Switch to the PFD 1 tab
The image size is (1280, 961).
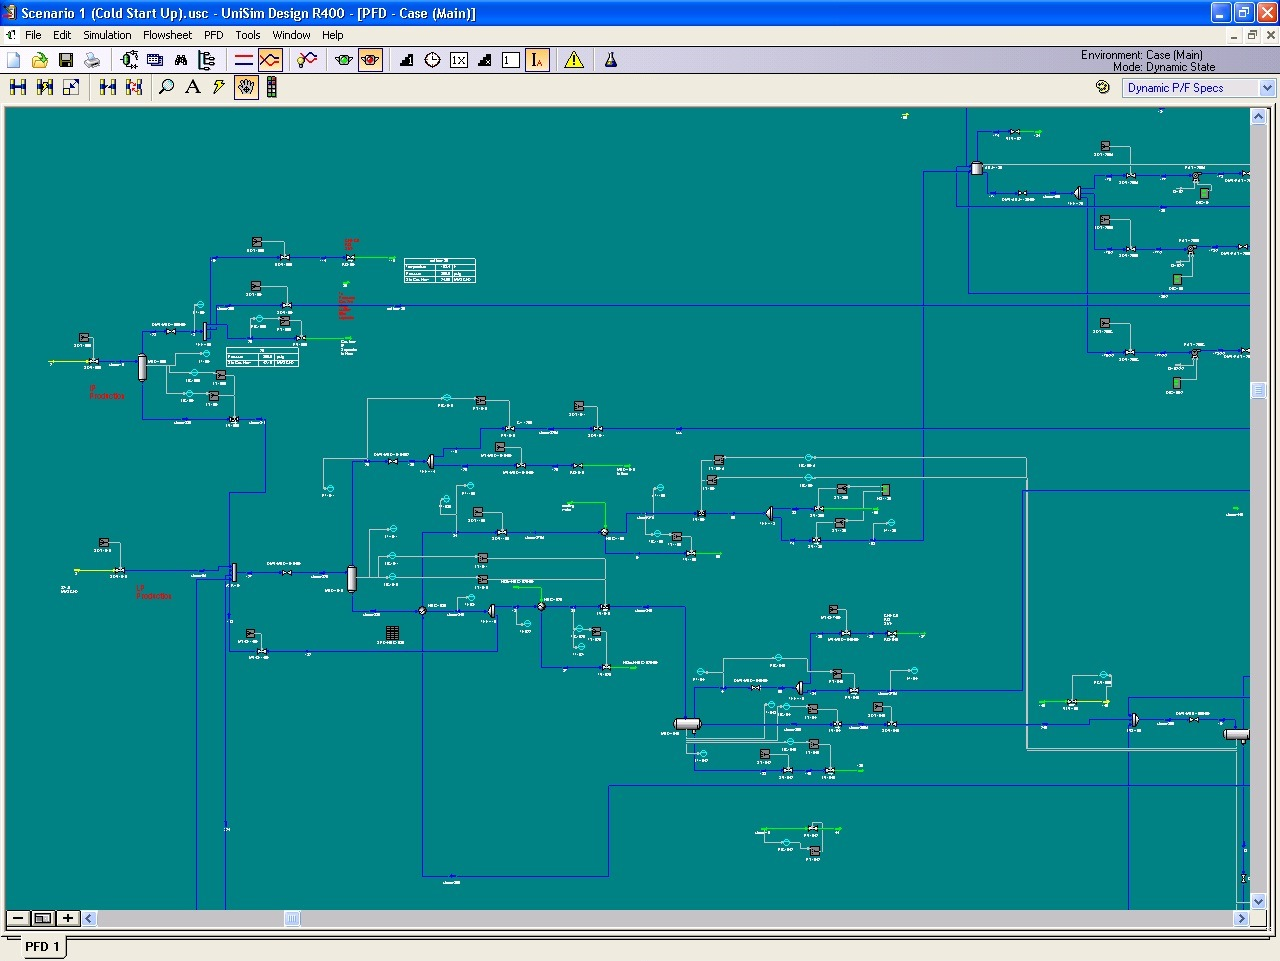42,946
